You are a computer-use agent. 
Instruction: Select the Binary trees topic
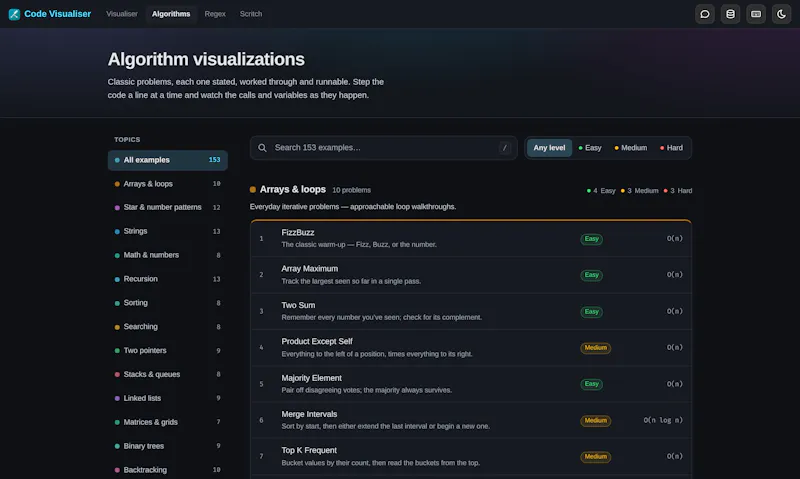point(167,446)
